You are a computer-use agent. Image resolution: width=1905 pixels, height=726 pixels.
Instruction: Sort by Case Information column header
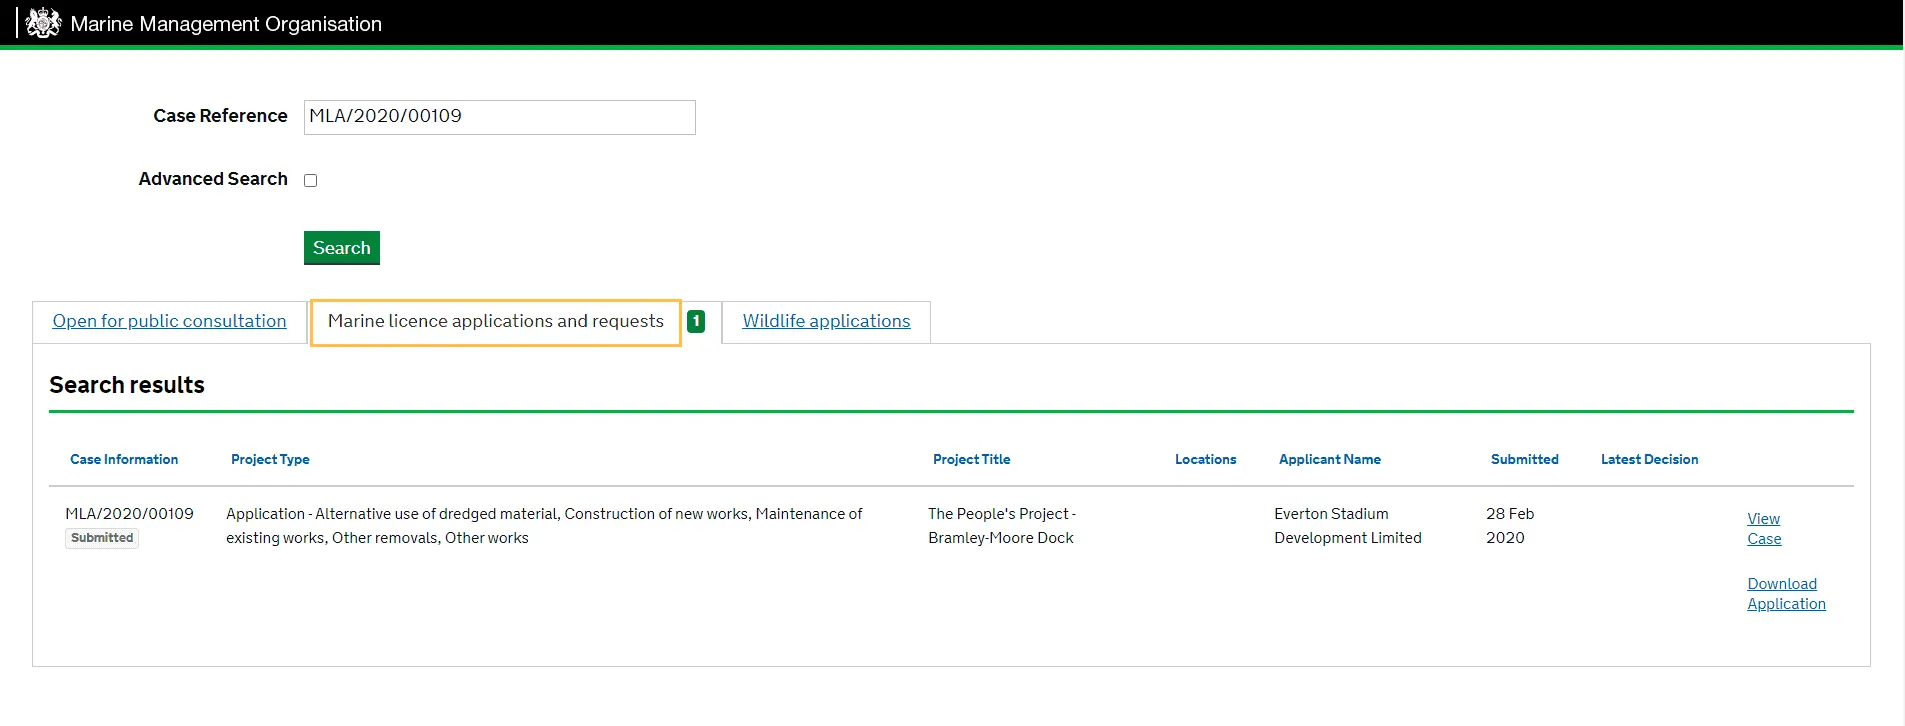tap(124, 459)
